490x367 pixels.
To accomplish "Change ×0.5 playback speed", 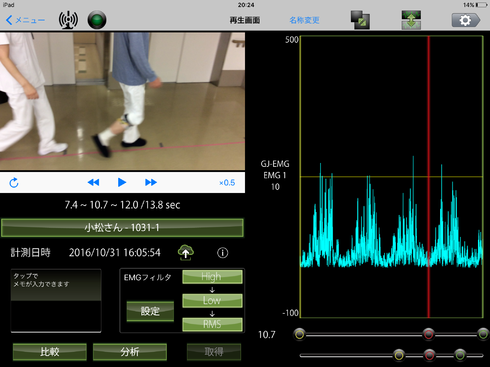I will click(227, 183).
